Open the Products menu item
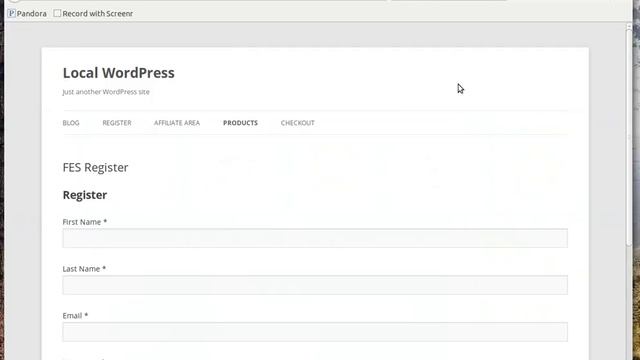The width and height of the screenshot is (640, 360). click(x=240, y=123)
